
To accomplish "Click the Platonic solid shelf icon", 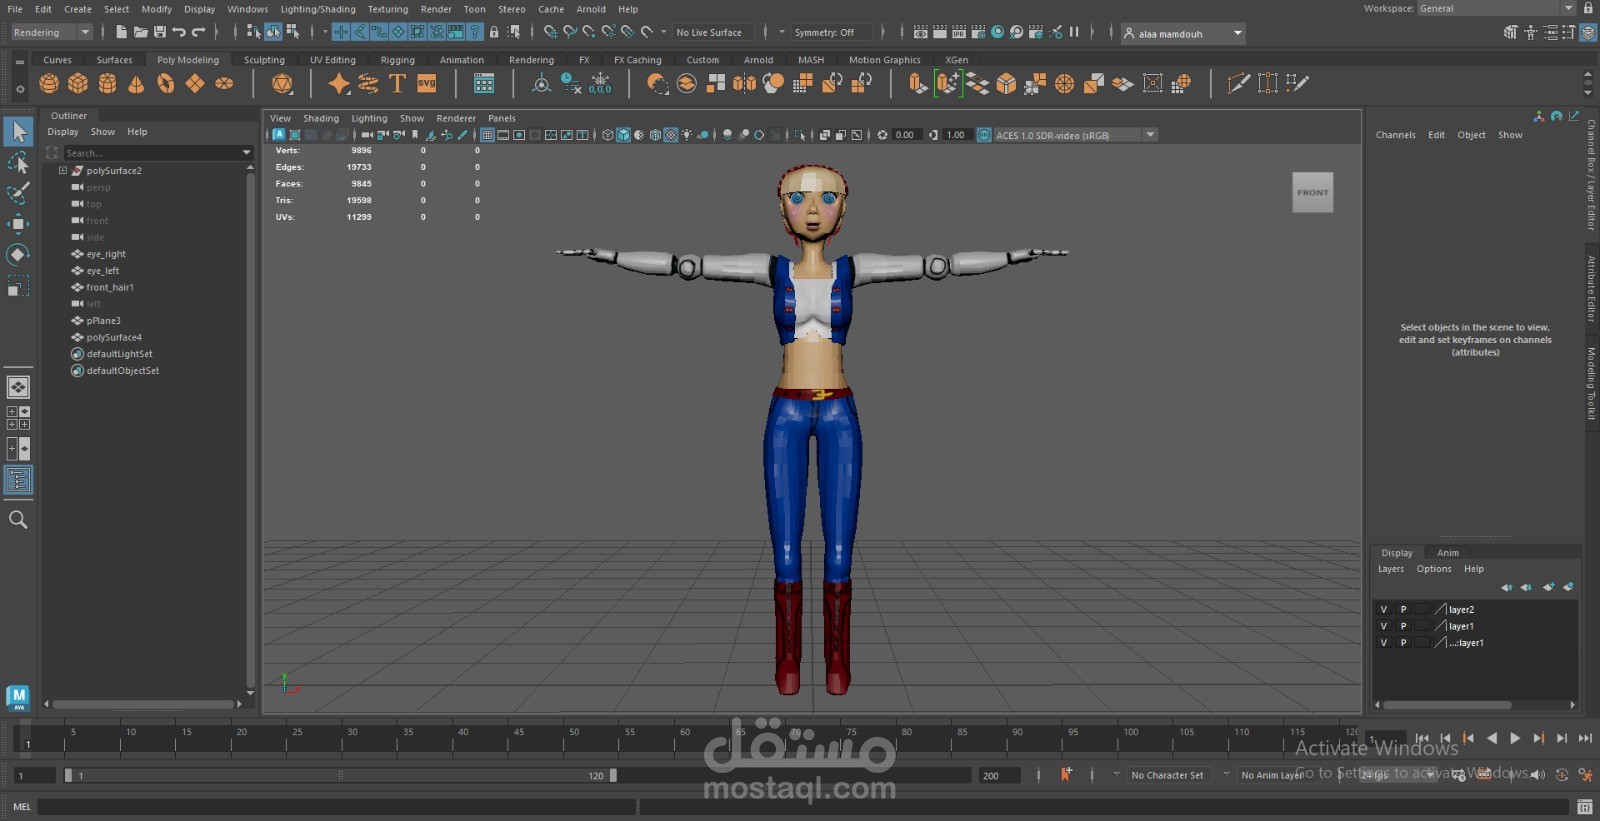I will (x=282, y=84).
